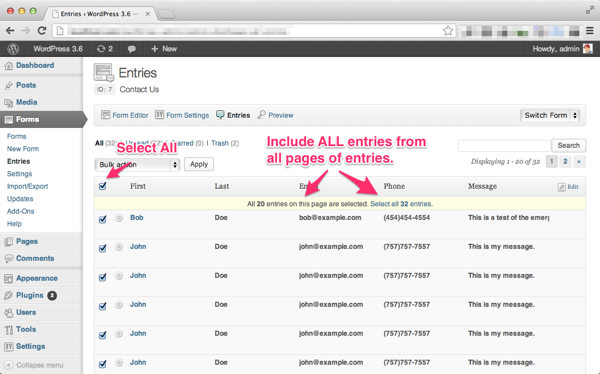600x374 pixels.
Task: Click the Users sidebar icon
Action: tap(8, 312)
